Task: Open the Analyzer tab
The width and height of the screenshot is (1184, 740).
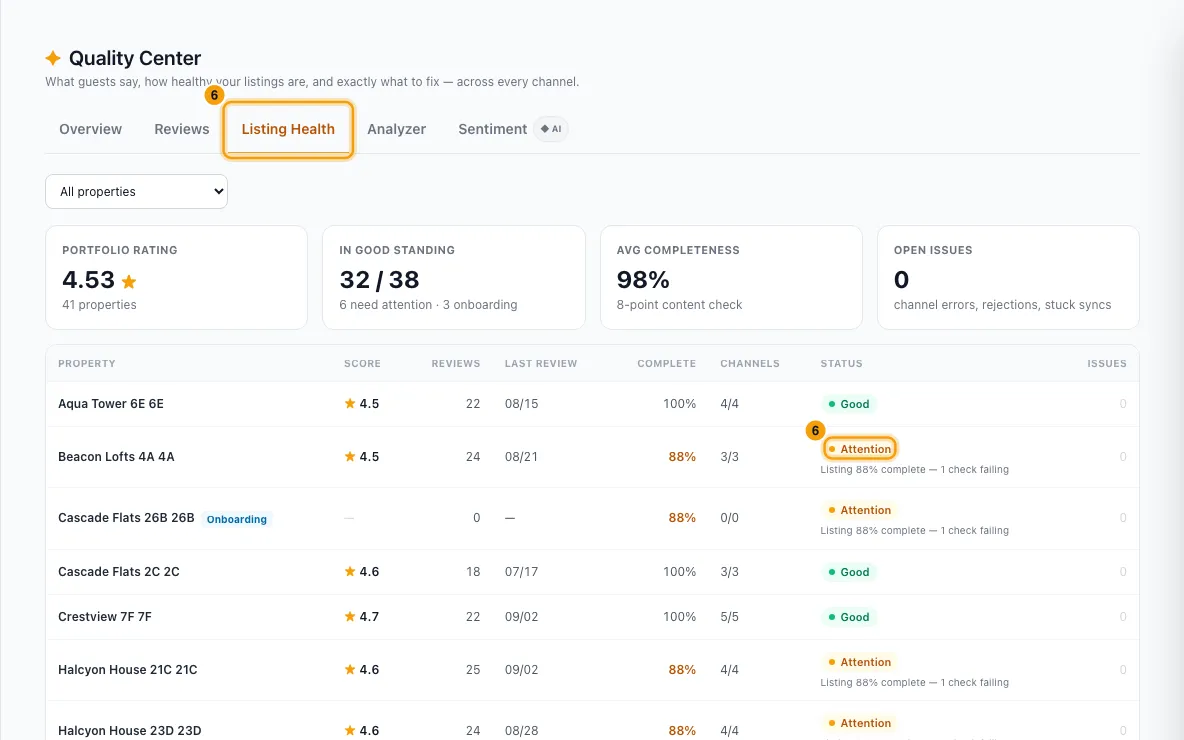Action: pyautogui.click(x=396, y=129)
